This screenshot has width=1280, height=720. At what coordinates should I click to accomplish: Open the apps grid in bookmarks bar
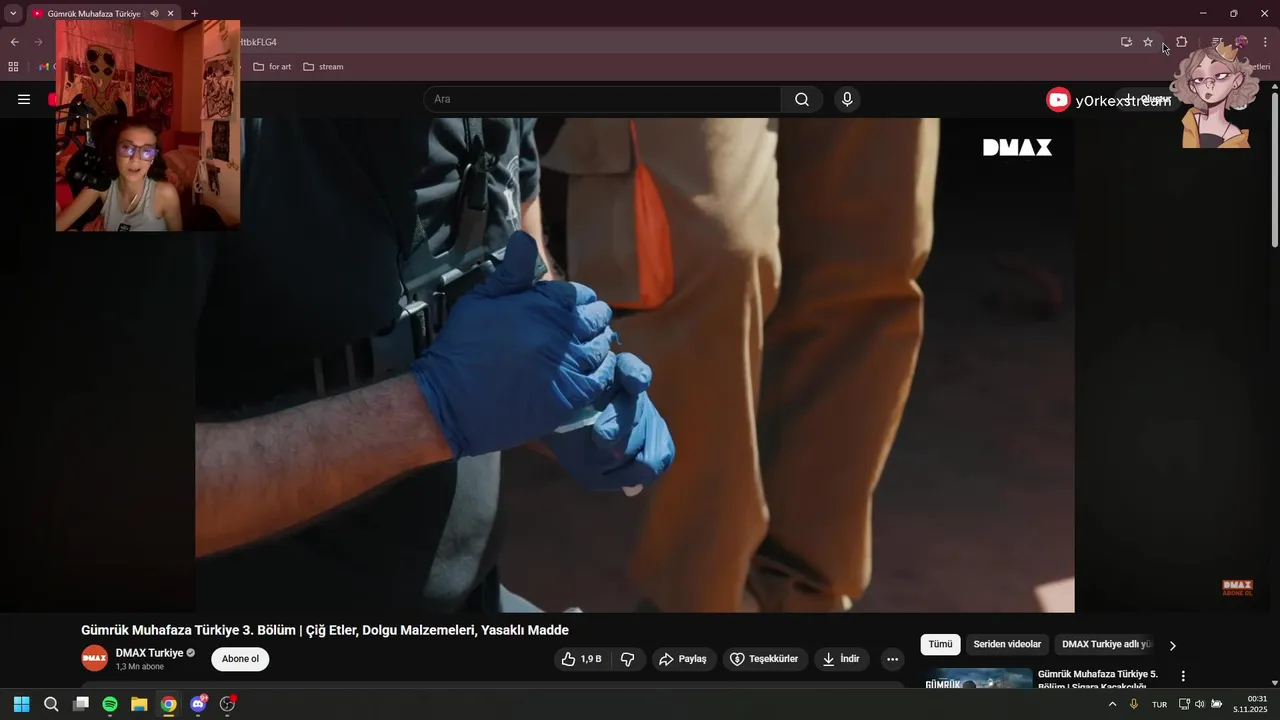coord(13,67)
